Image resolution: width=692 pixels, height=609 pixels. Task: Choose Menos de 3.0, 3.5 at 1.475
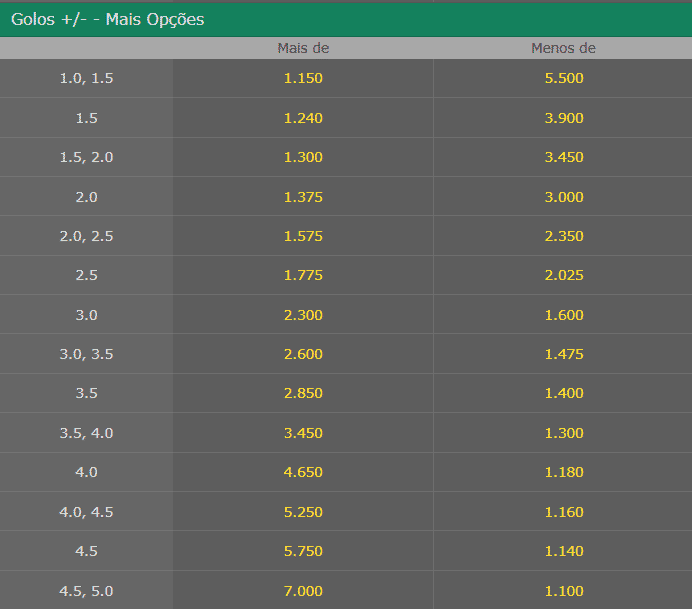563,354
